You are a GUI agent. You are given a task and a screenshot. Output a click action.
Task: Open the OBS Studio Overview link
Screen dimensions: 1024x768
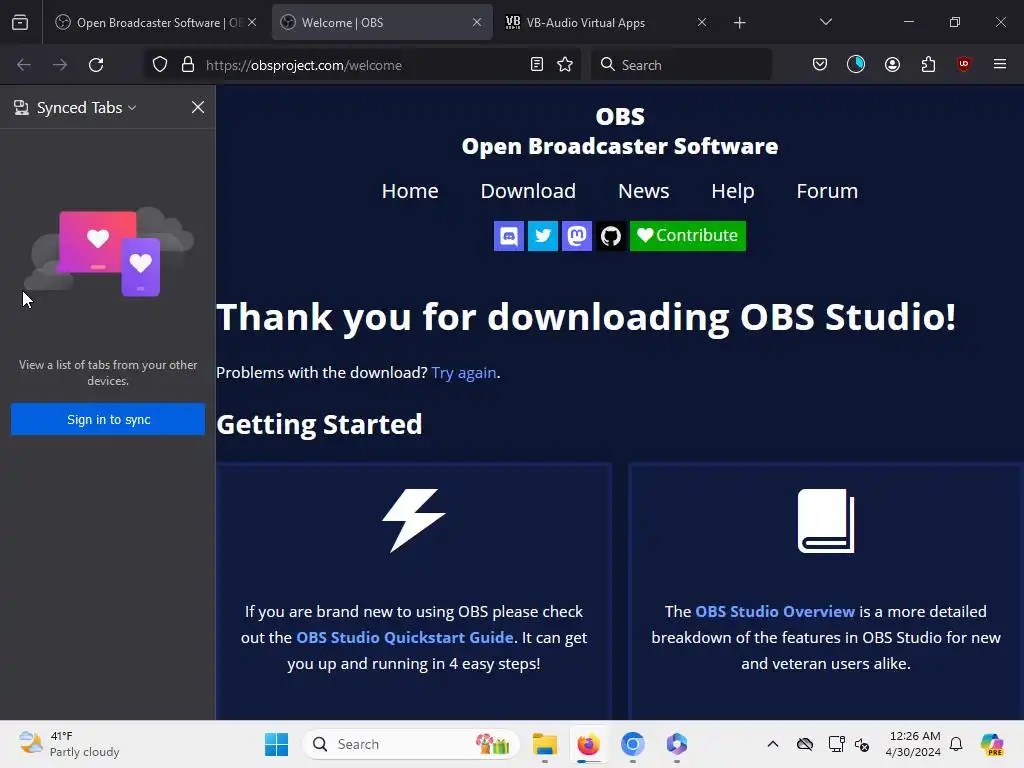tap(775, 611)
